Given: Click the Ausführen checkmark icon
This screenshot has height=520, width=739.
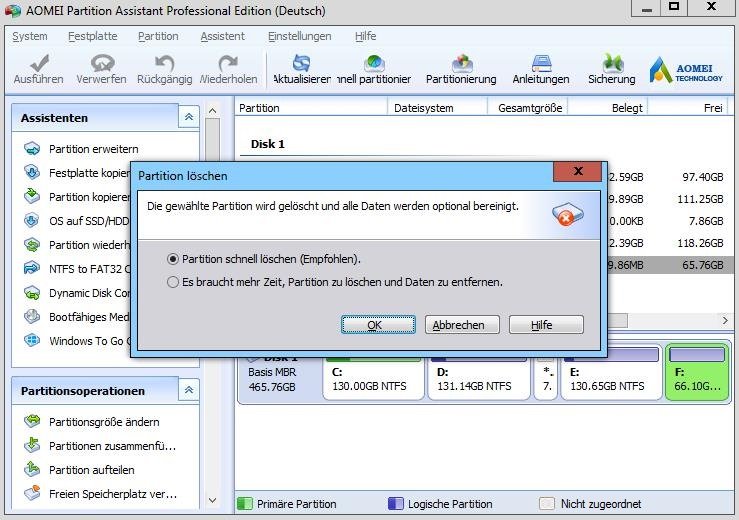Looking at the screenshot, I should click(x=39, y=63).
